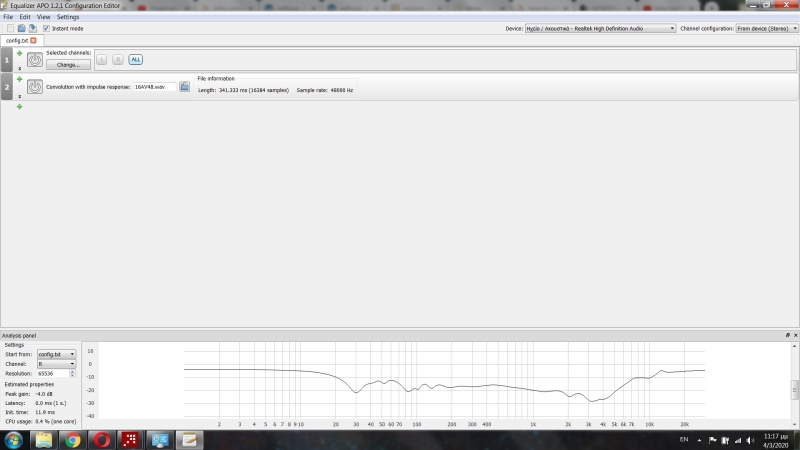
Task: Open the Start from dropdown in Analysis panel
Action: 57,354
